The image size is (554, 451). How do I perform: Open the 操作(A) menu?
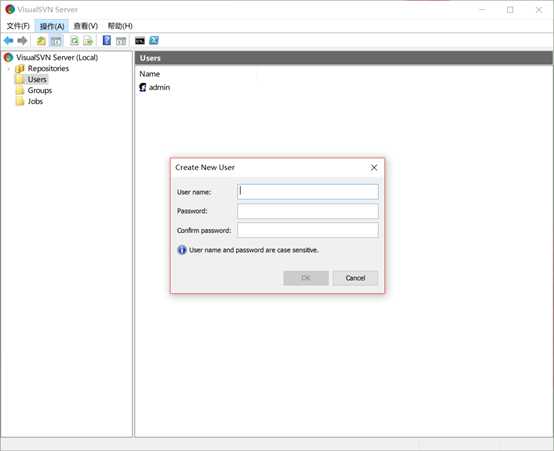[x=52, y=26]
